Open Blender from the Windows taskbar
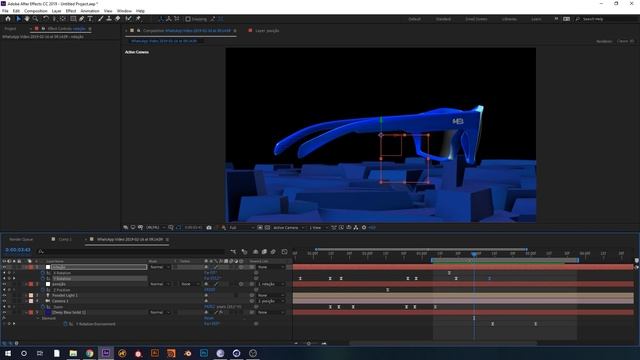Image resolution: width=640 pixels, height=360 pixels. 187,353
